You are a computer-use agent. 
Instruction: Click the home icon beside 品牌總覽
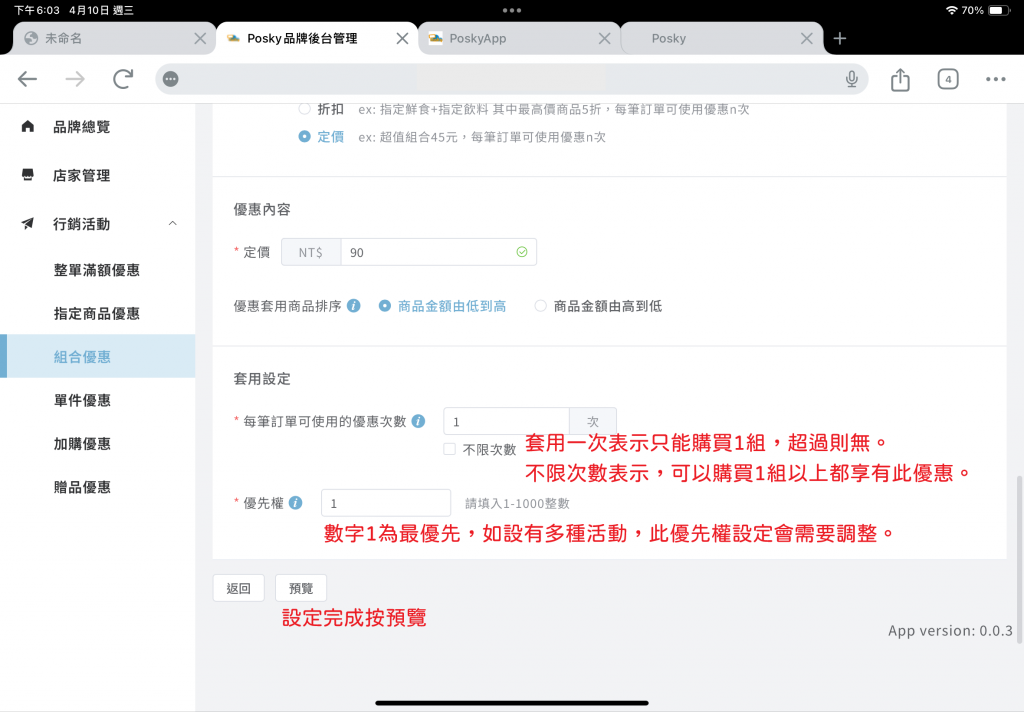(x=27, y=126)
